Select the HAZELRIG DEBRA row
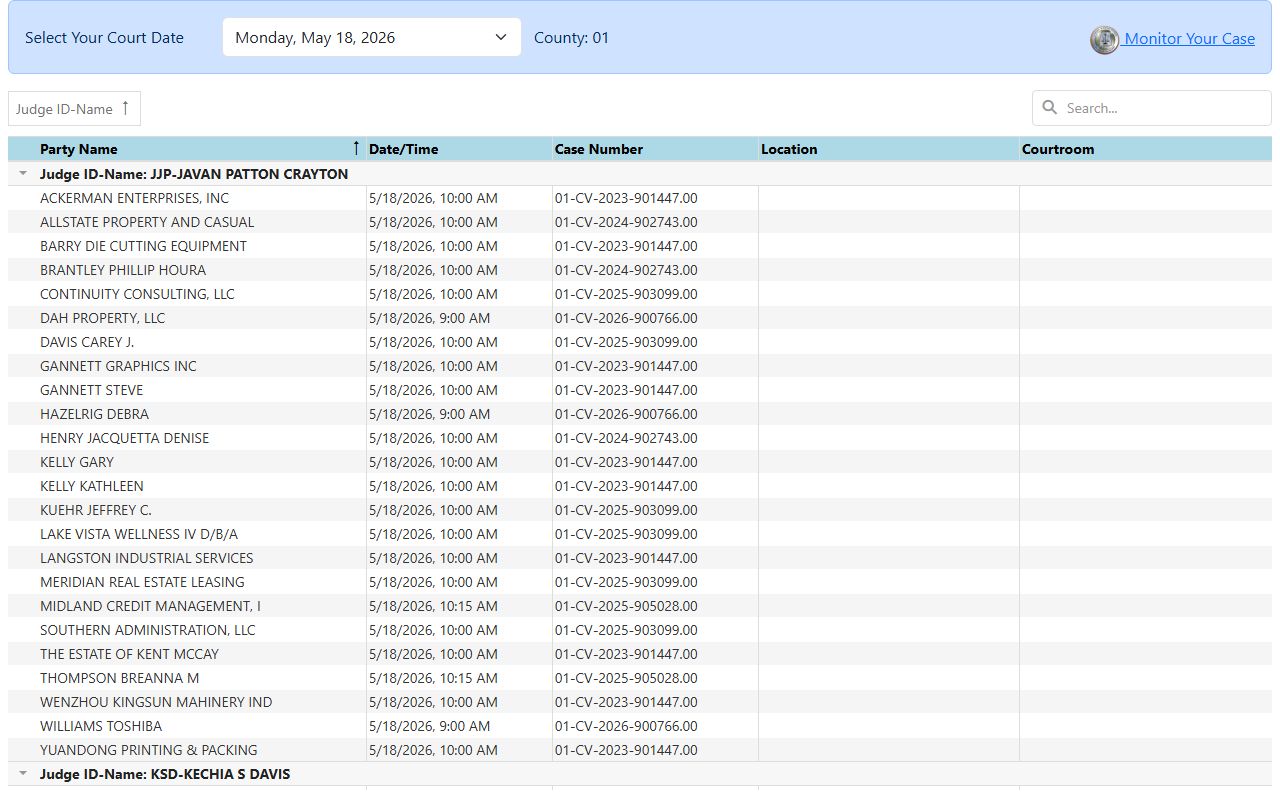Viewport: 1280px width, 800px height. pyautogui.click(x=640, y=414)
